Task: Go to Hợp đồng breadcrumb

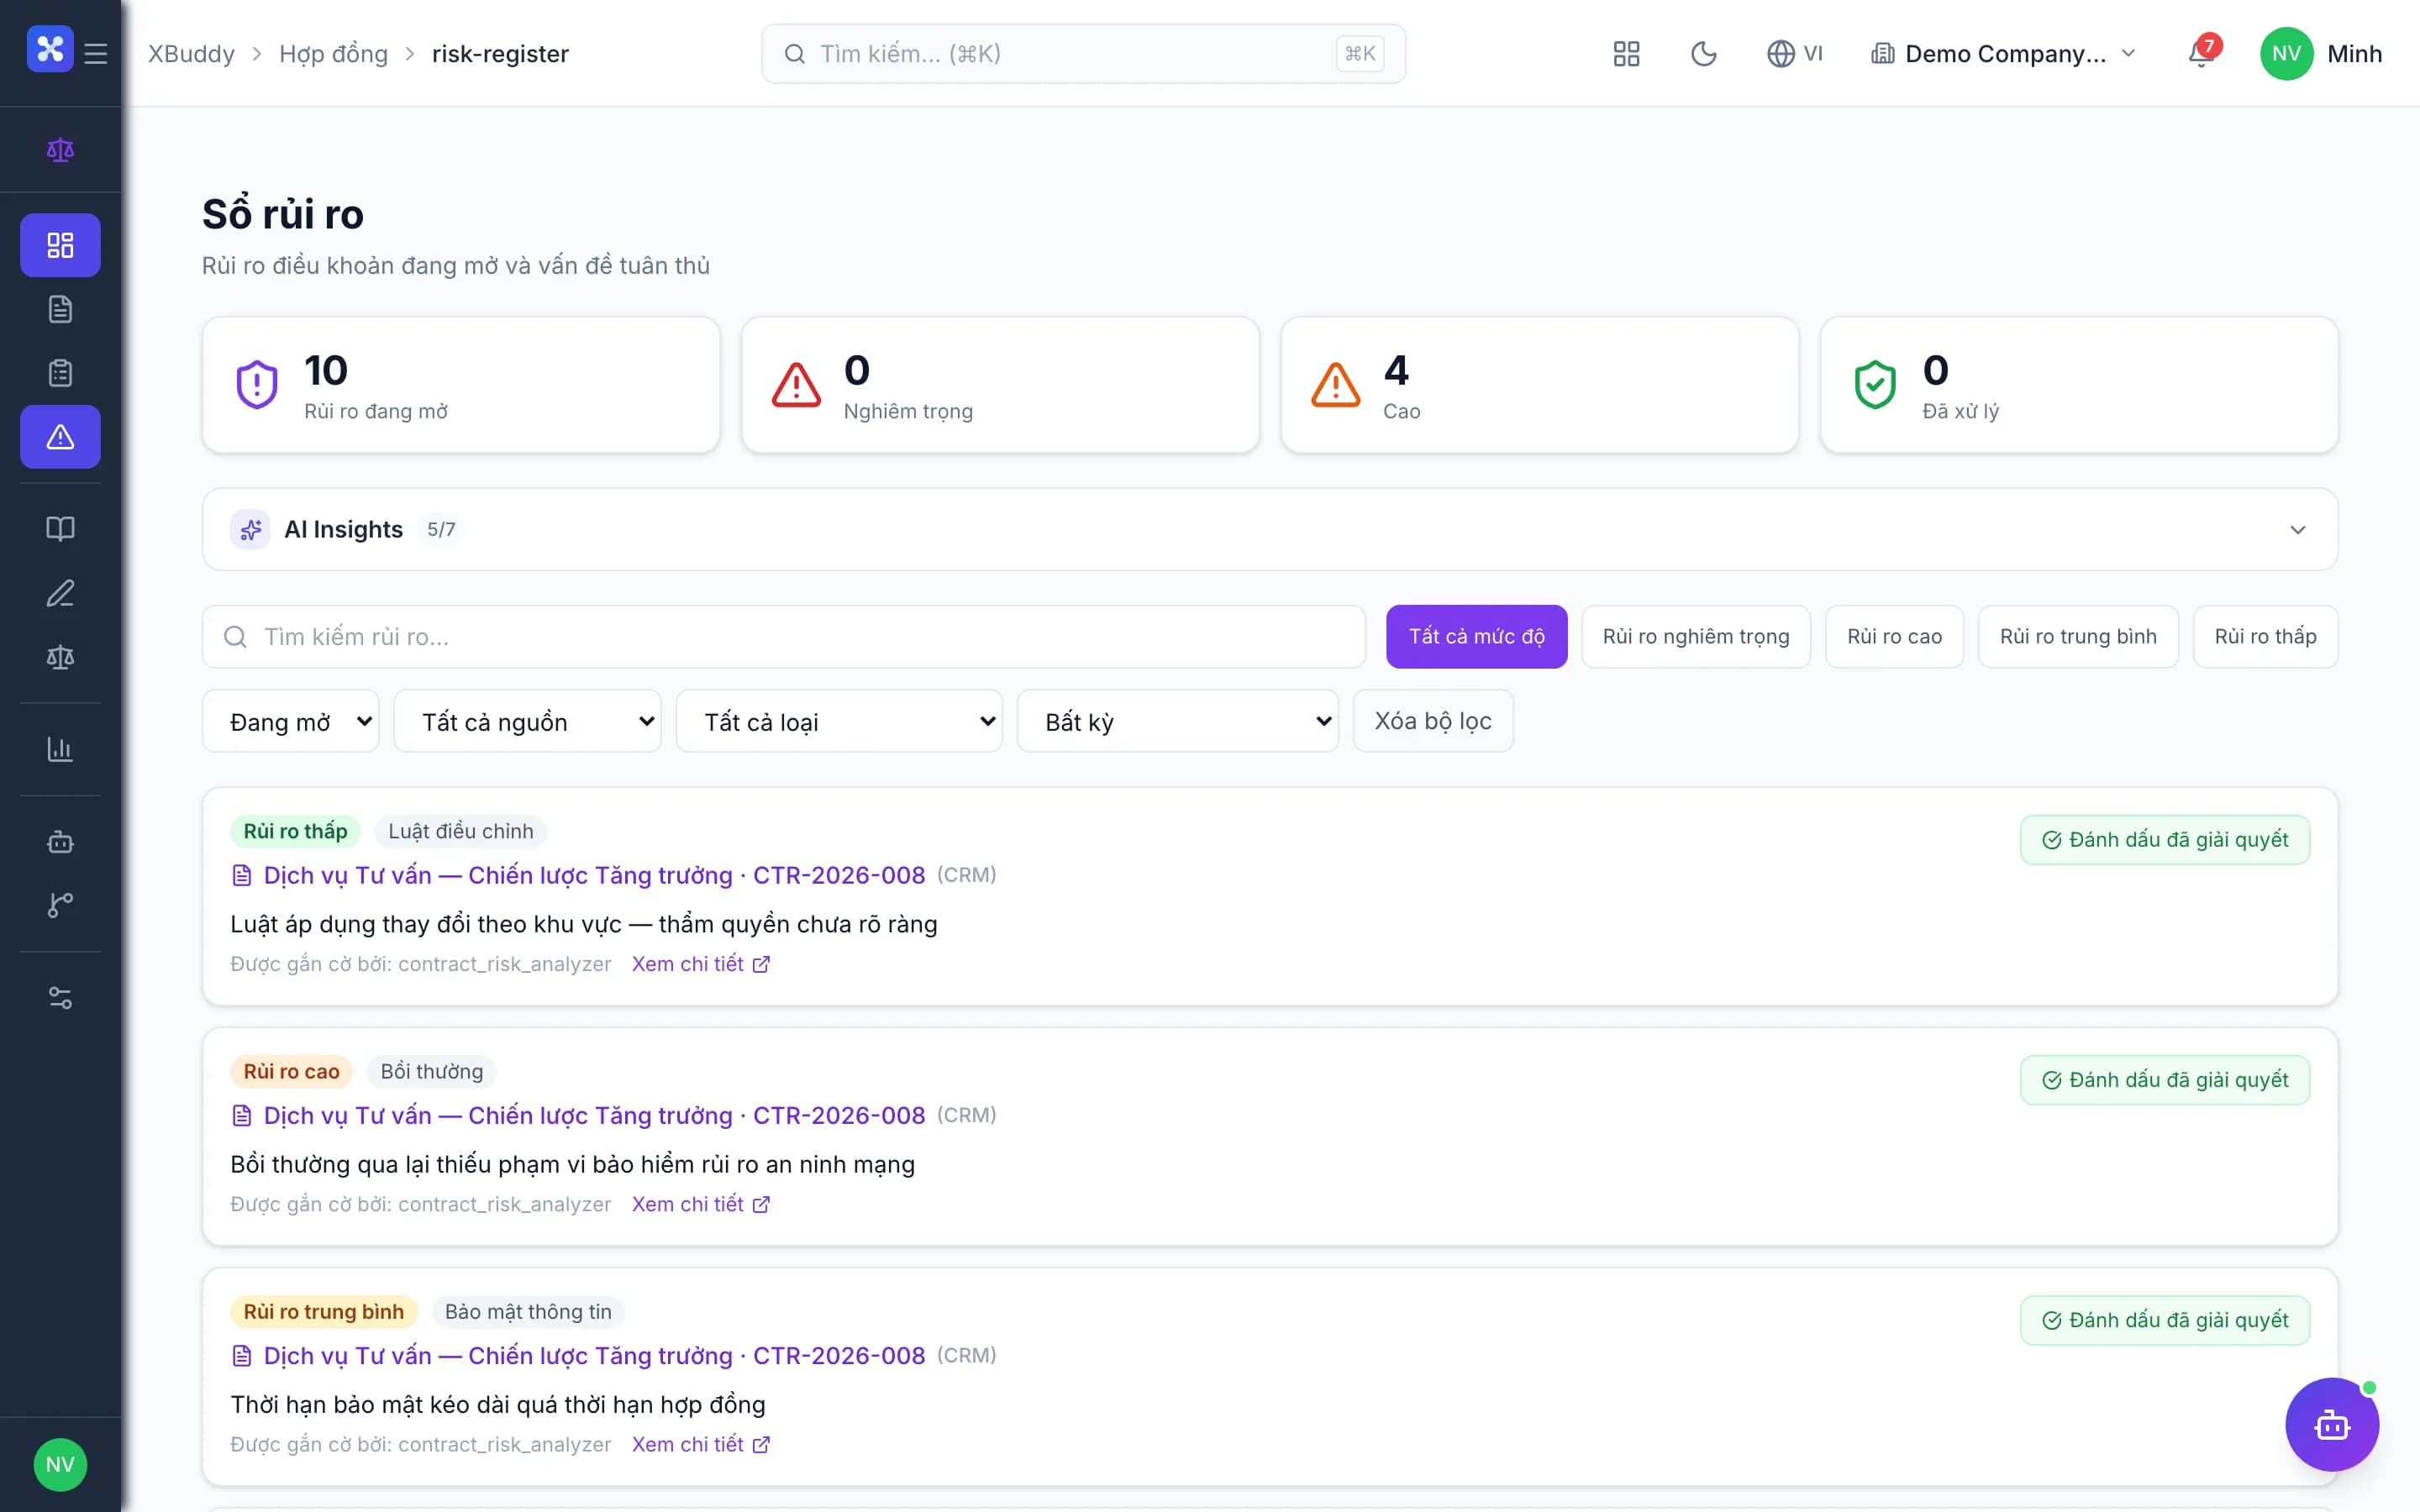Action: pos(333,54)
